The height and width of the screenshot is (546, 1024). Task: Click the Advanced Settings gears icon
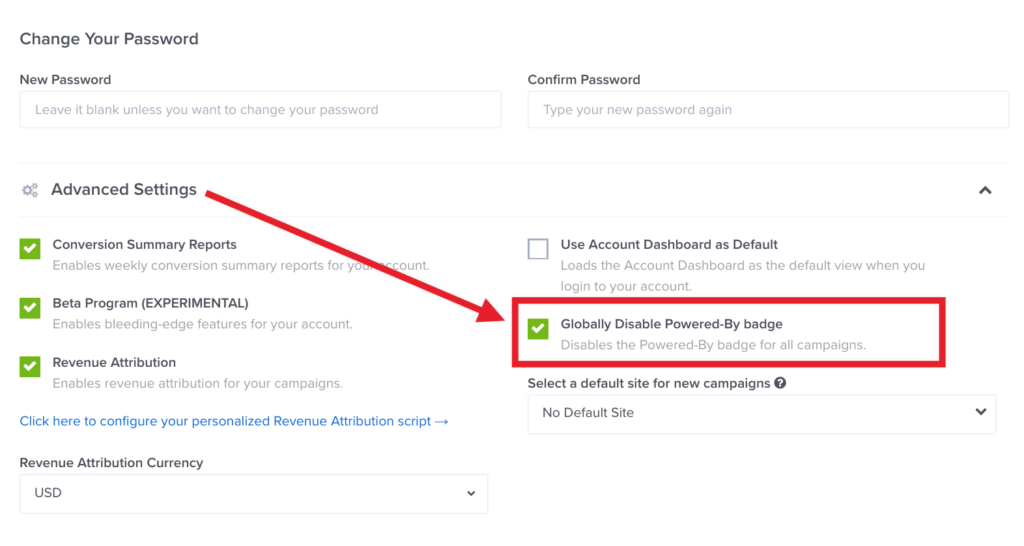[x=30, y=190]
